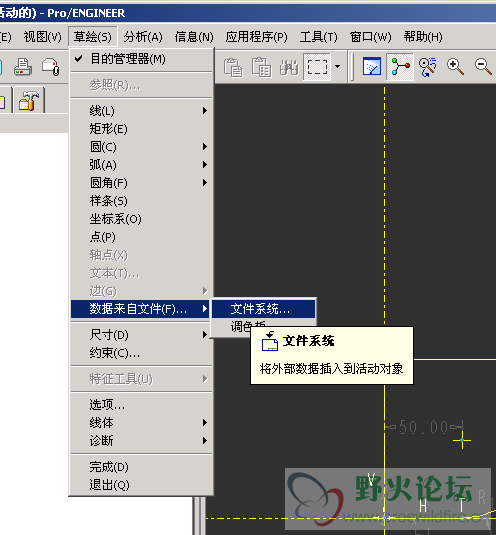496x535 pixels.
Task: Expand the 尺寸(D) submenu
Action: [142, 335]
